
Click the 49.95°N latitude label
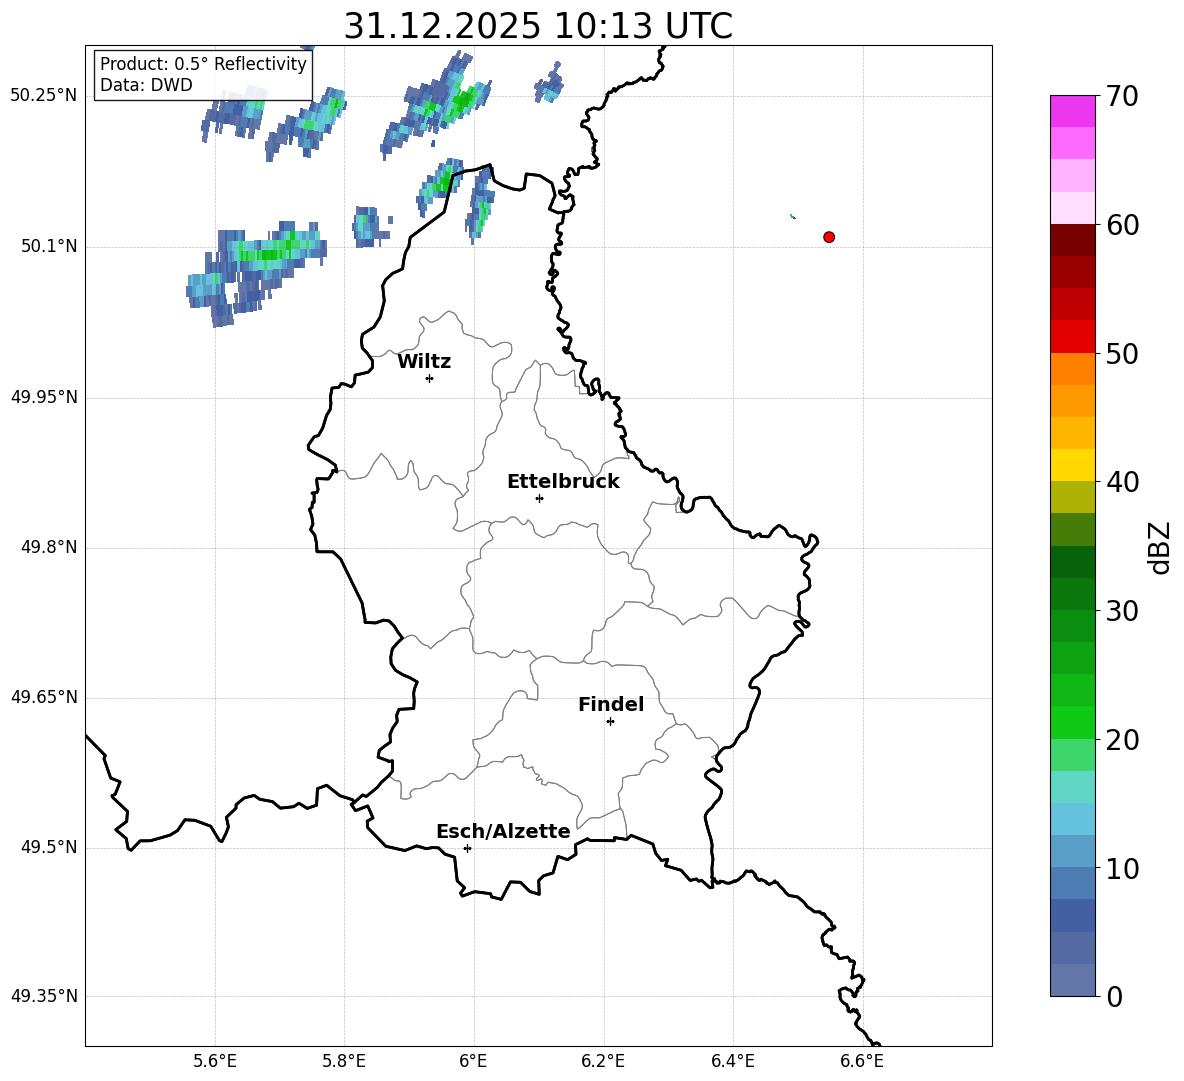coord(44,397)
